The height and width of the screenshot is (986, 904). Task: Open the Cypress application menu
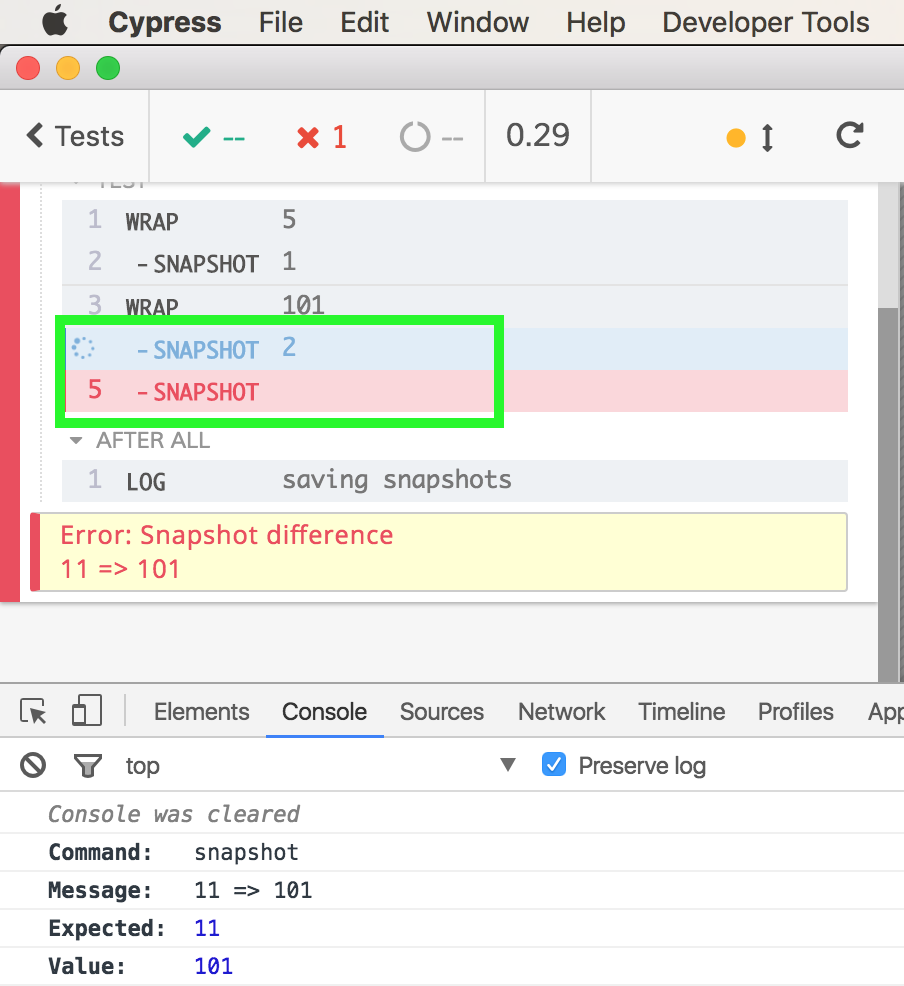[165, 23]
